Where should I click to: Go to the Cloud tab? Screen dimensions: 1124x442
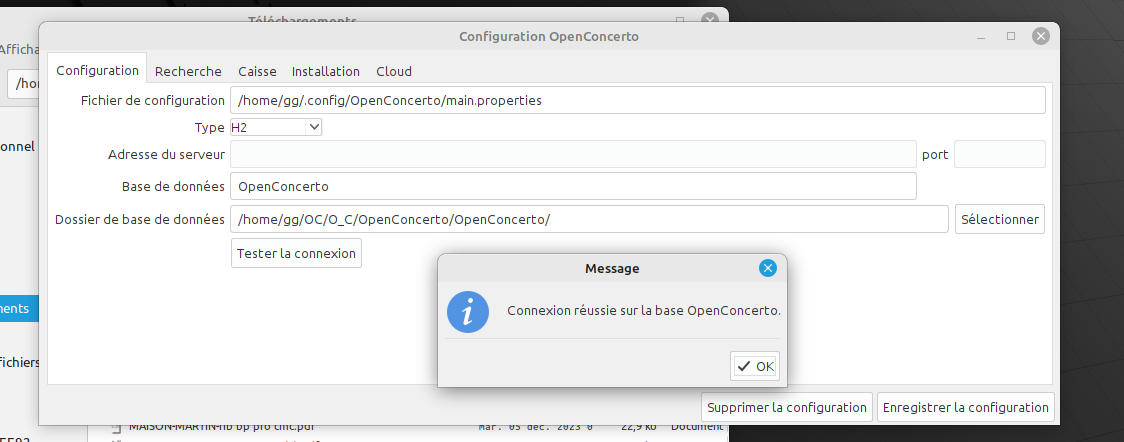point(394,71)
